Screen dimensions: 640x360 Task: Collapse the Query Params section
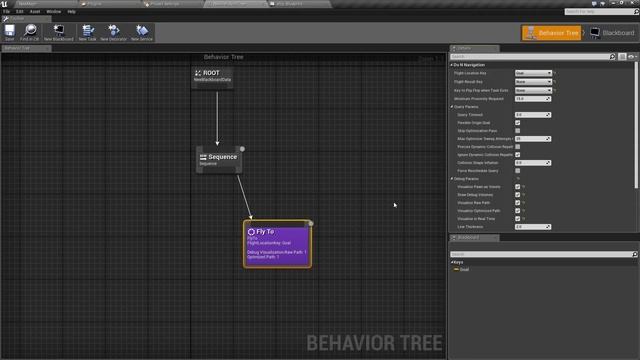pos(452,107)
